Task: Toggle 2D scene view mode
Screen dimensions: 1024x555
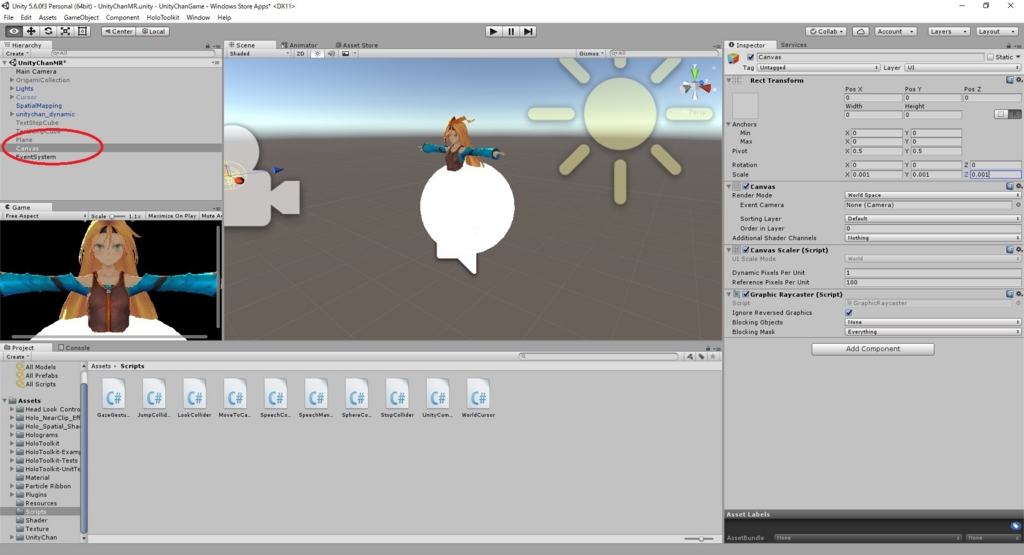Action: pyautogui.click(x=300, y=54)
